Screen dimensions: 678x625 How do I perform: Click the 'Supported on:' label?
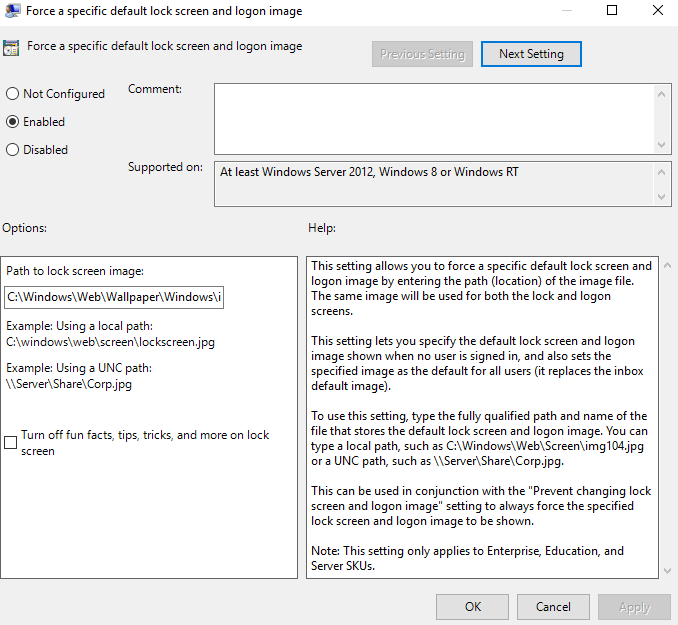pyautogui.click(x=165, y=167)
